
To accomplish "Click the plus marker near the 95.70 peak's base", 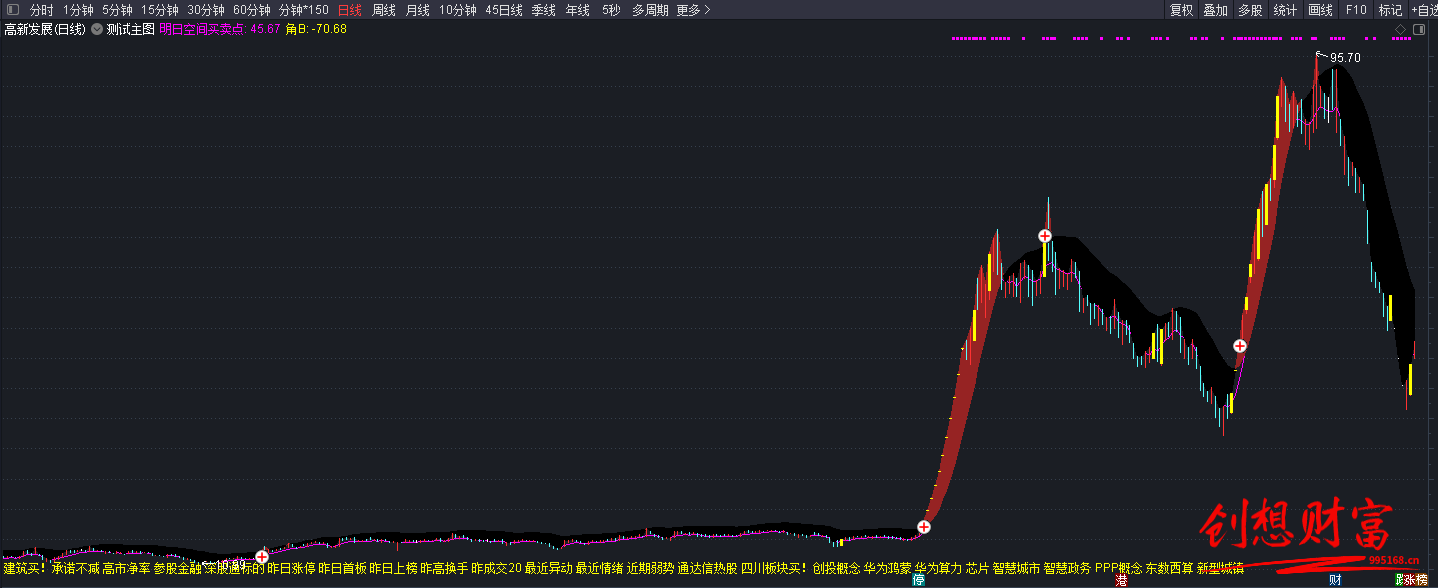I will [1240, 347].
